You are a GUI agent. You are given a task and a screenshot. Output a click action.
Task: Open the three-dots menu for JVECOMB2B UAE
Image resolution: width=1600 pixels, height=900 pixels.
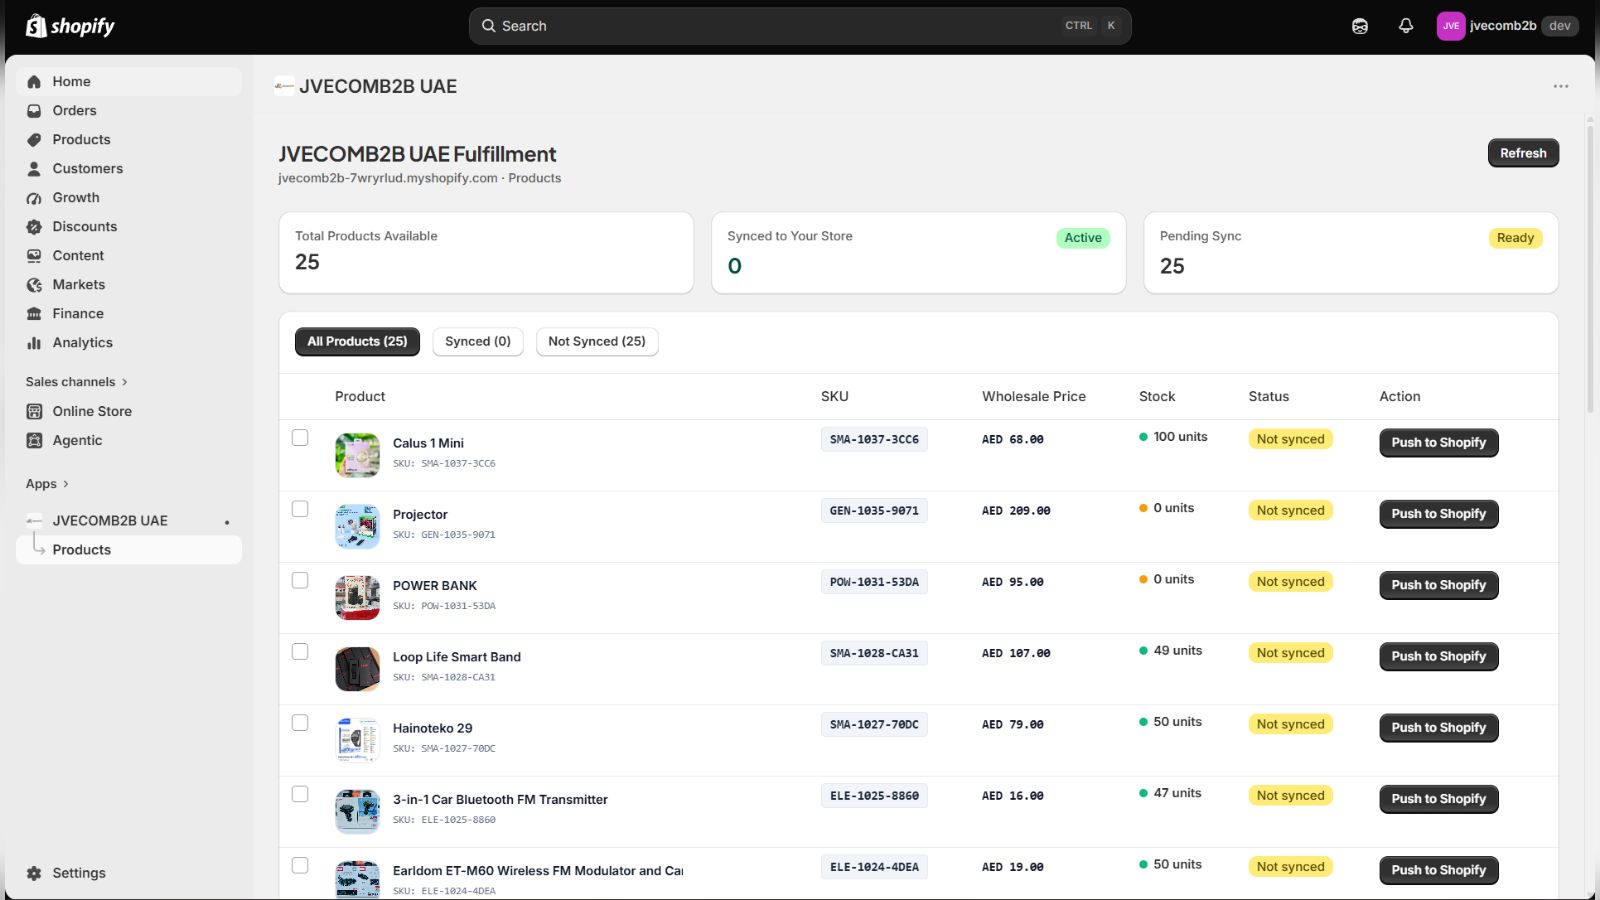coord(1561,86)
